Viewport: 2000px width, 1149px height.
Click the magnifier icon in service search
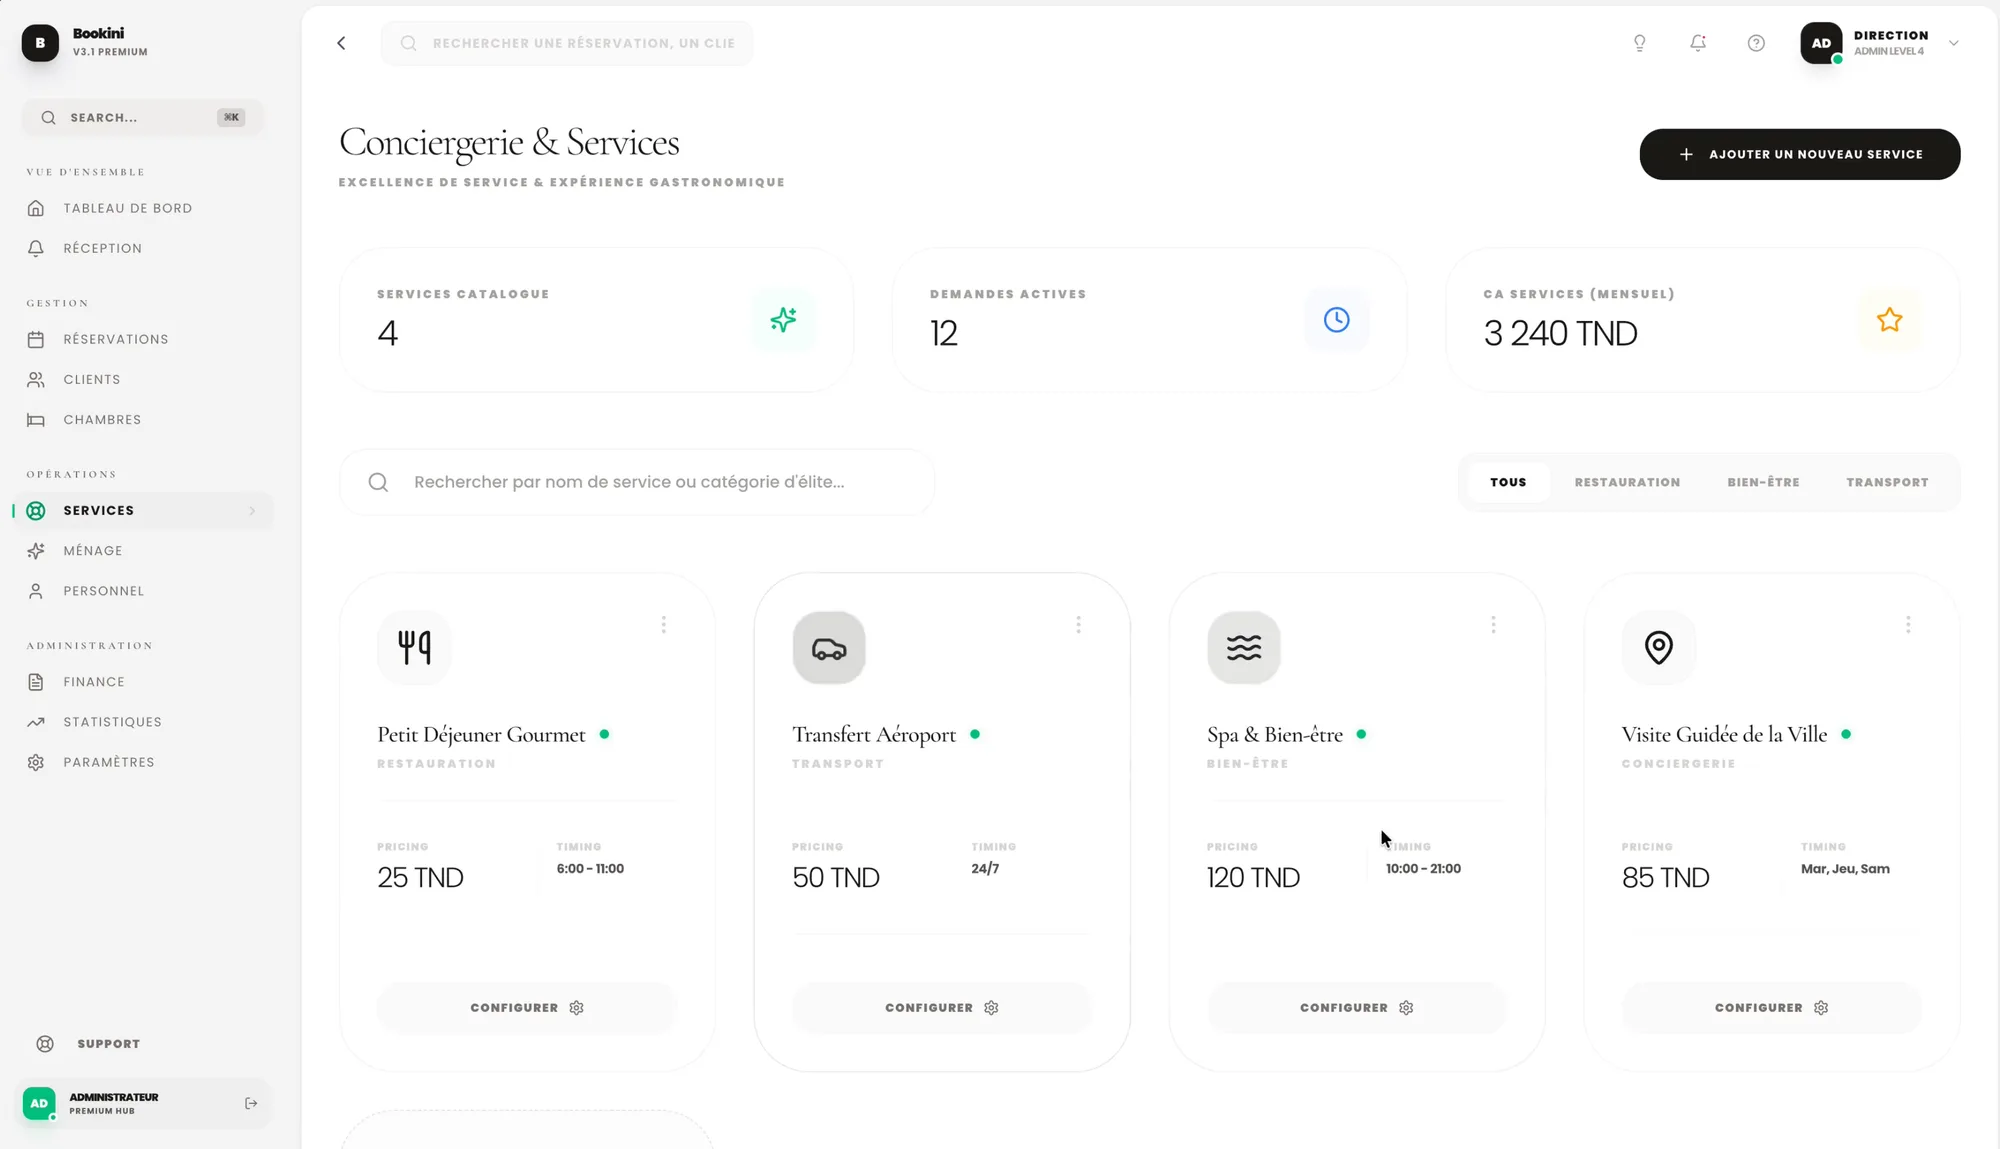[378, 482]
